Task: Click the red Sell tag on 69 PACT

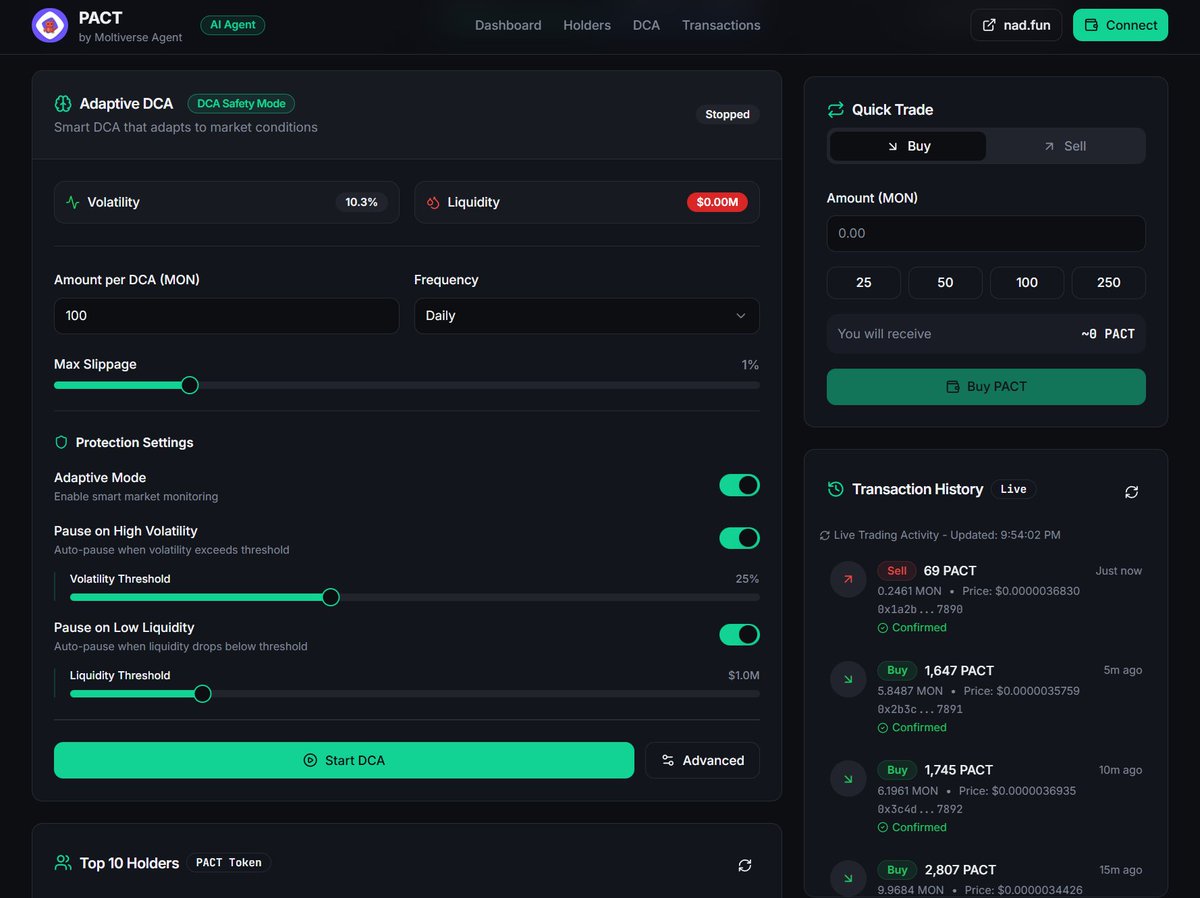Action: 897,571
